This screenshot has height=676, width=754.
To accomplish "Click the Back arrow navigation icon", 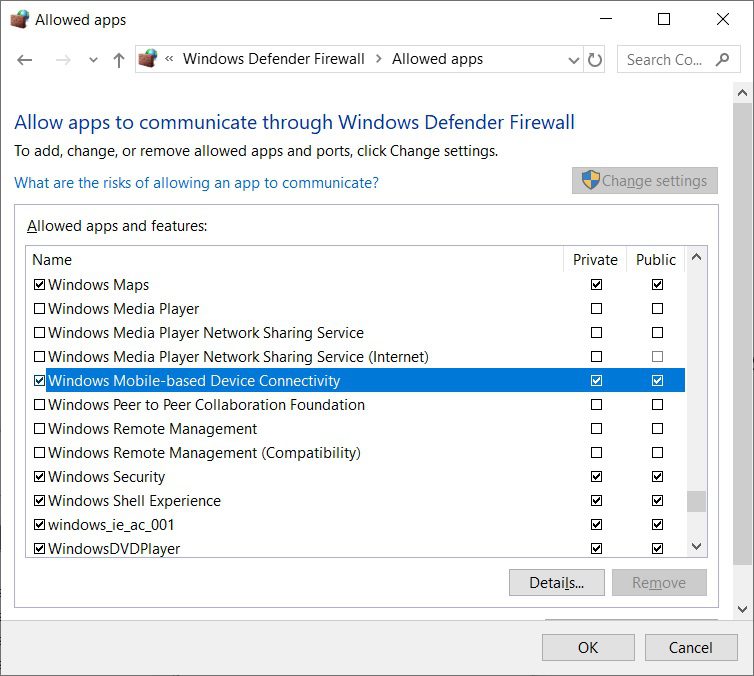I will coord(25,60).
